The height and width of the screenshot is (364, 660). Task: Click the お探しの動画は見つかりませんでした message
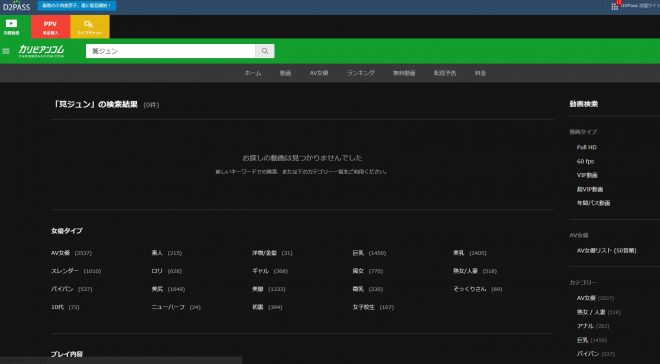pyautogui.click(x=302, y=158)
